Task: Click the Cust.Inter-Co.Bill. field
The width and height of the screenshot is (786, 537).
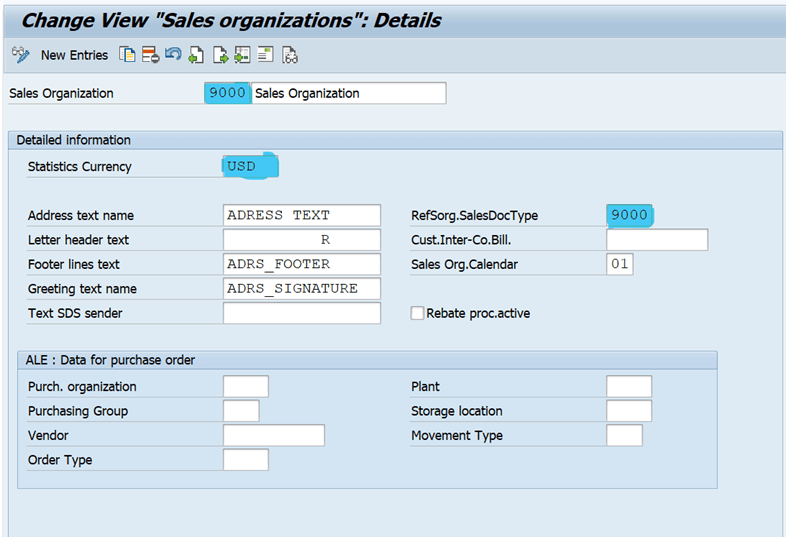Action: (x=657, y=240)
